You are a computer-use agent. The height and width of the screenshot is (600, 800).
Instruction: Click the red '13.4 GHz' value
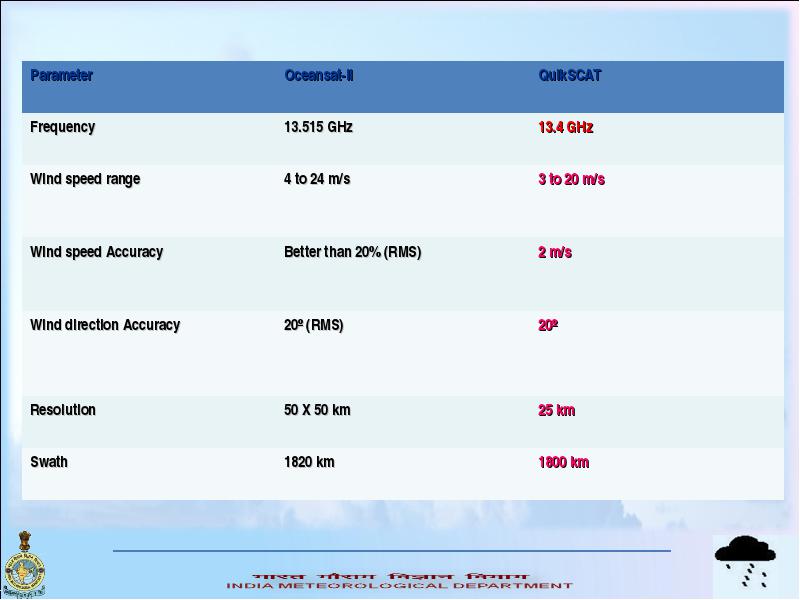[x=566, y=127]
